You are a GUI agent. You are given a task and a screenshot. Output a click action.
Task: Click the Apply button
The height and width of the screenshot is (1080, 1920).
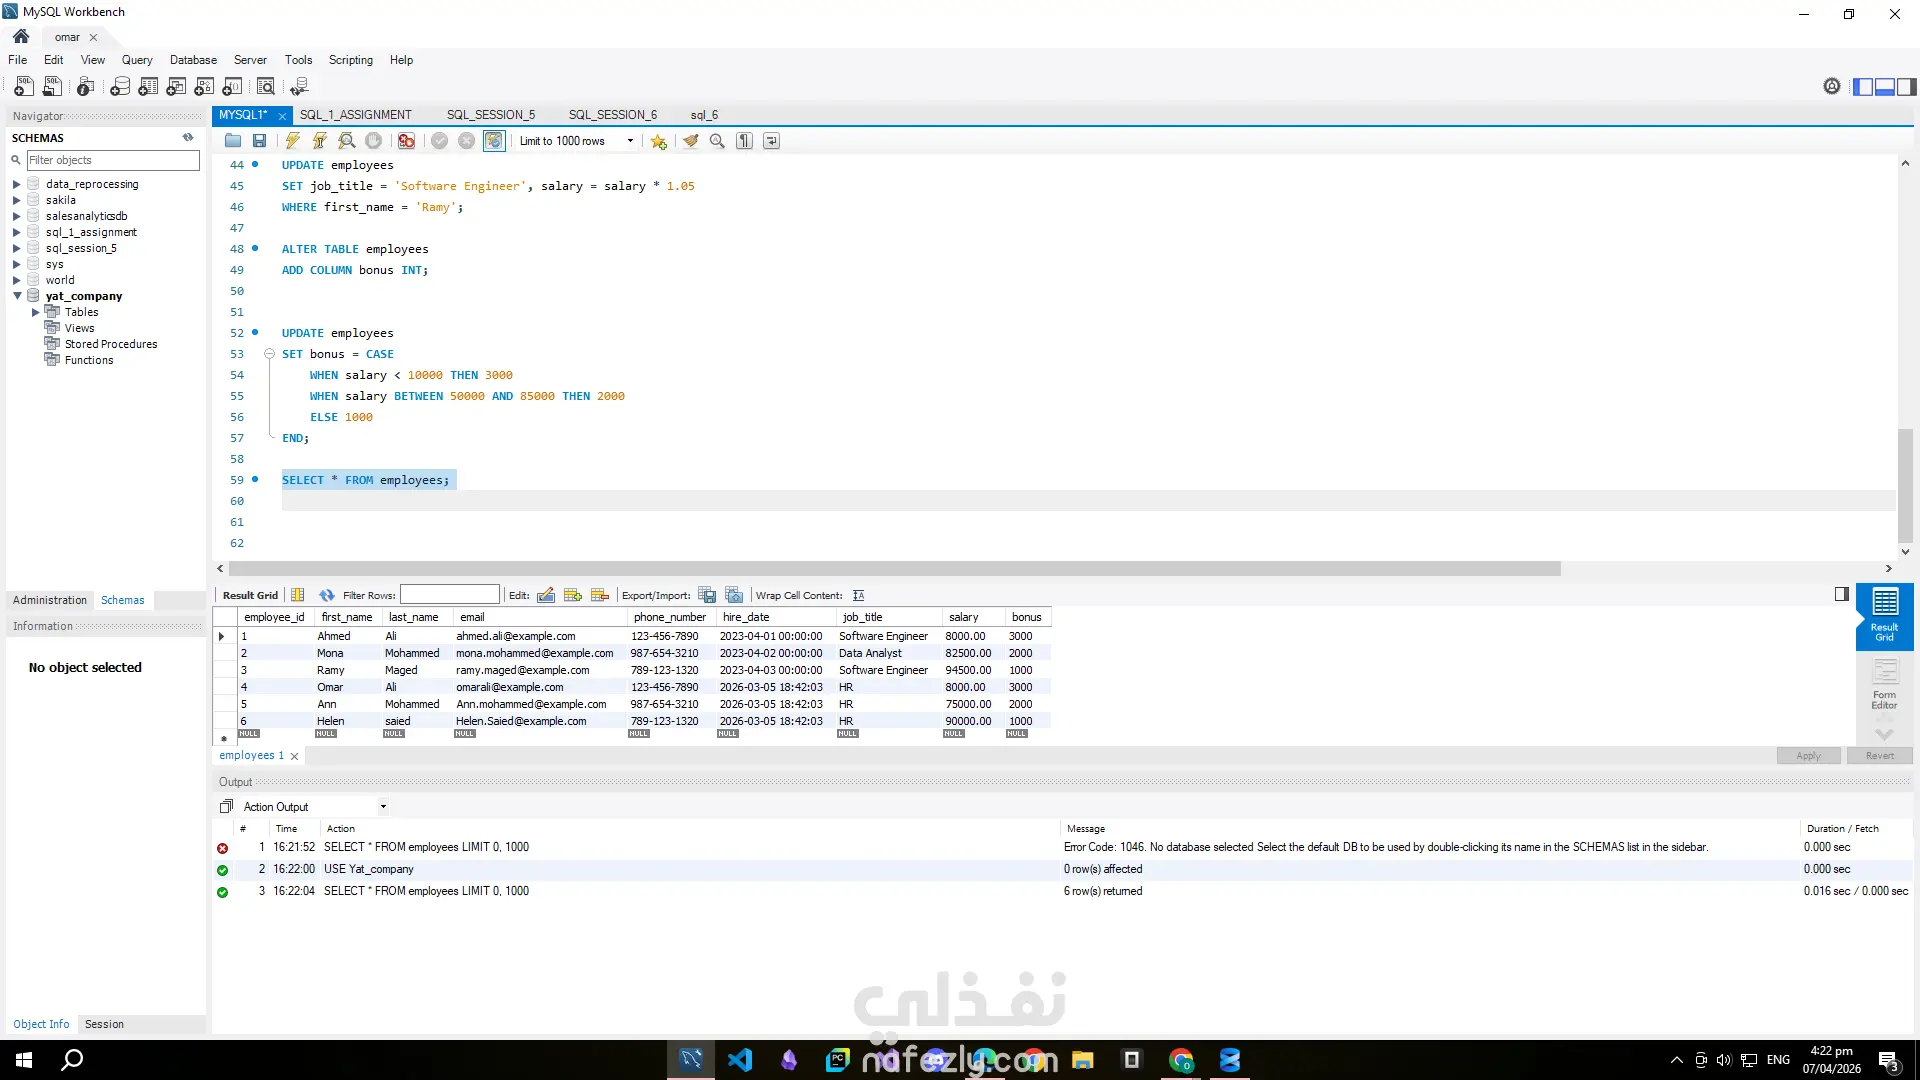pyautogui.click(x=1808, y=756)
